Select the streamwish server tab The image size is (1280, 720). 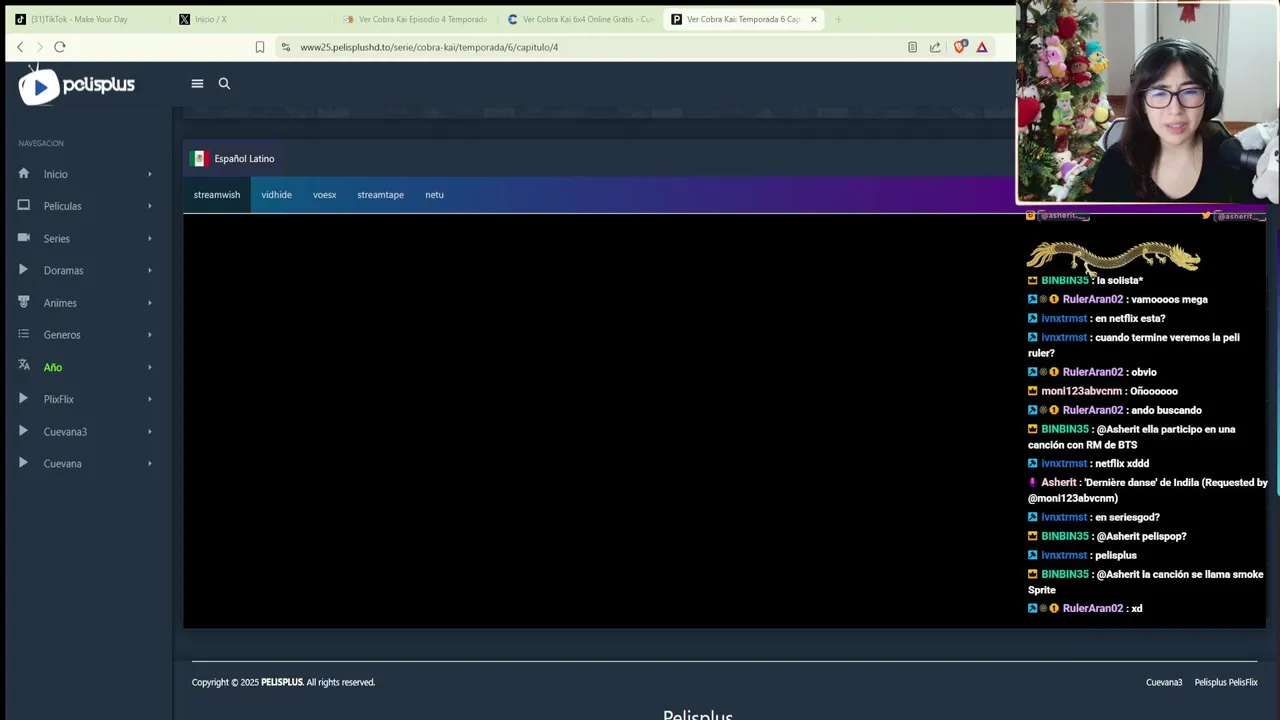click(217, 195)
